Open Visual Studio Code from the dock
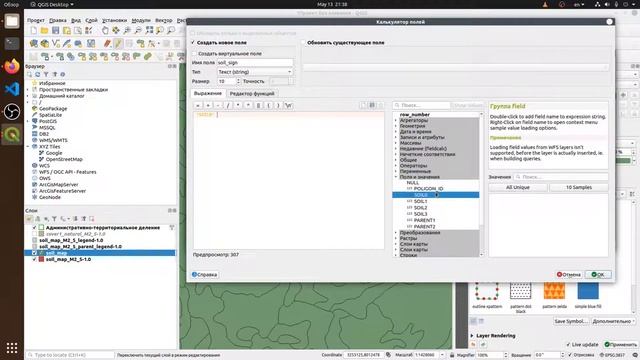The image size is (640, 360). (x=12, y=89)
